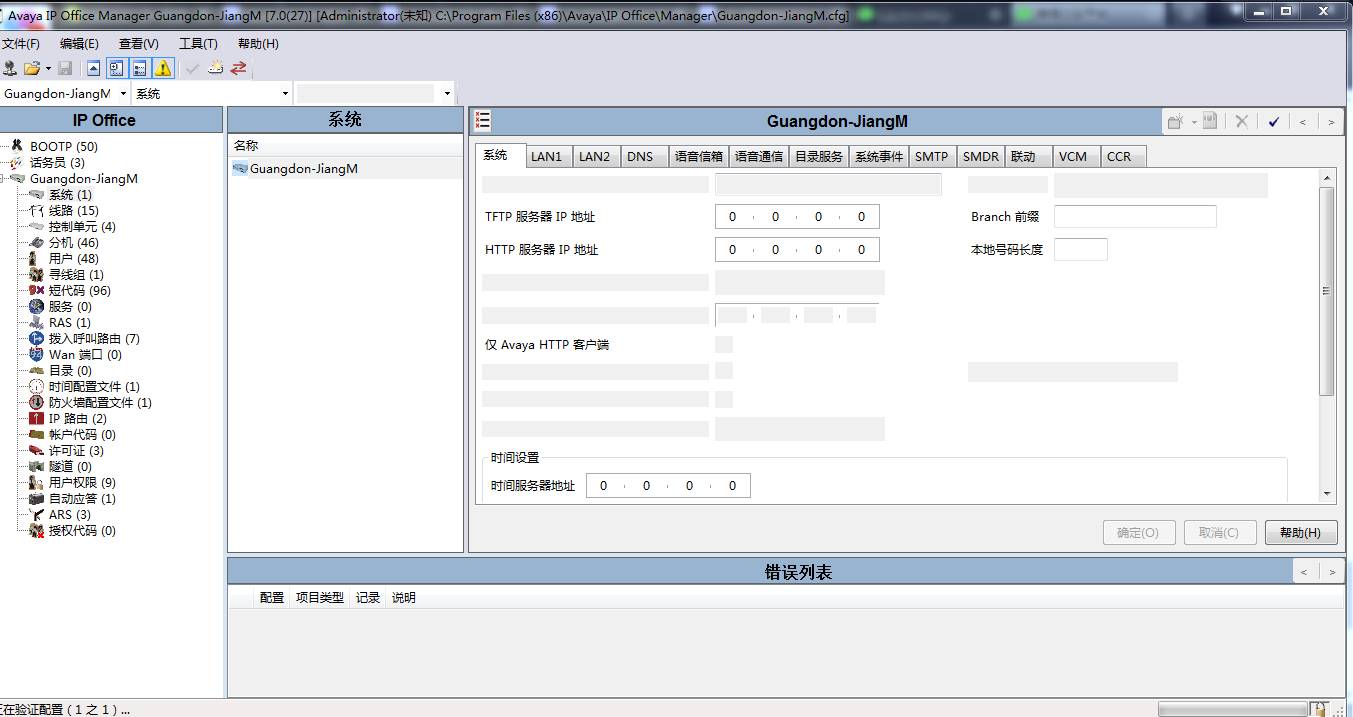The width and height of the screenshot is (1353, 717).
Task: Click the Wan 端口 (0) icon
Action: (x=37, y=355)
